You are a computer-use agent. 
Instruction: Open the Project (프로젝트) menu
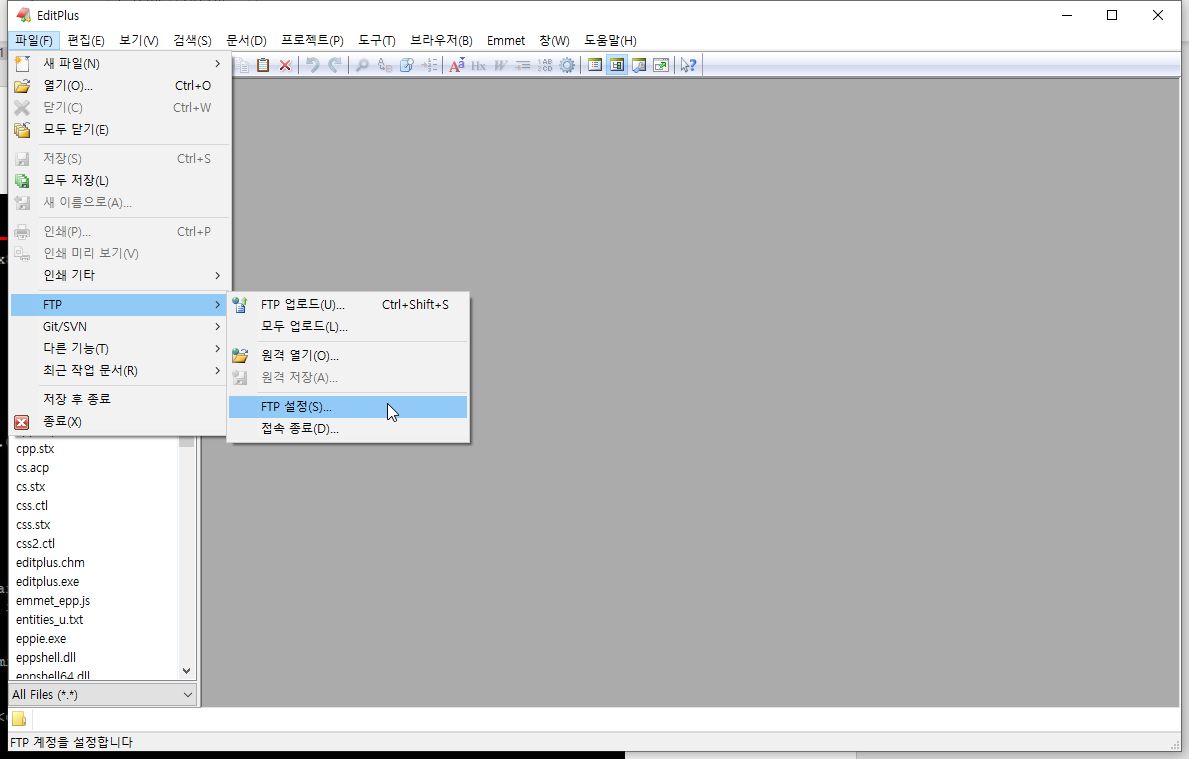pyautogui.click(x=312, y=40)
